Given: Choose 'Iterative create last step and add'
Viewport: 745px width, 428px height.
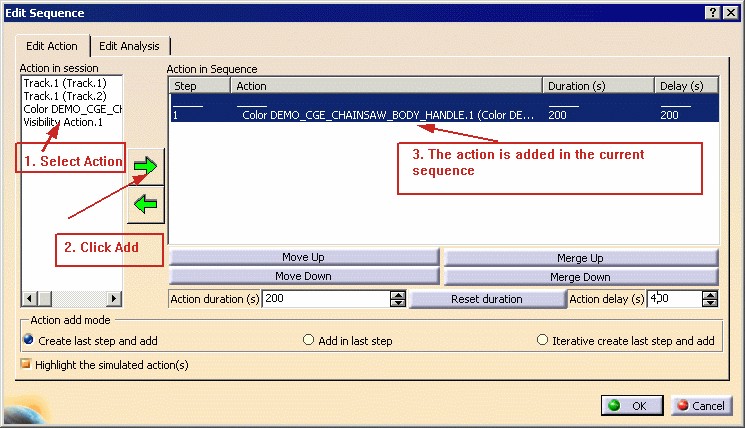Looking at the screenshot, I should pyautogui.click(x=543, y=340).
